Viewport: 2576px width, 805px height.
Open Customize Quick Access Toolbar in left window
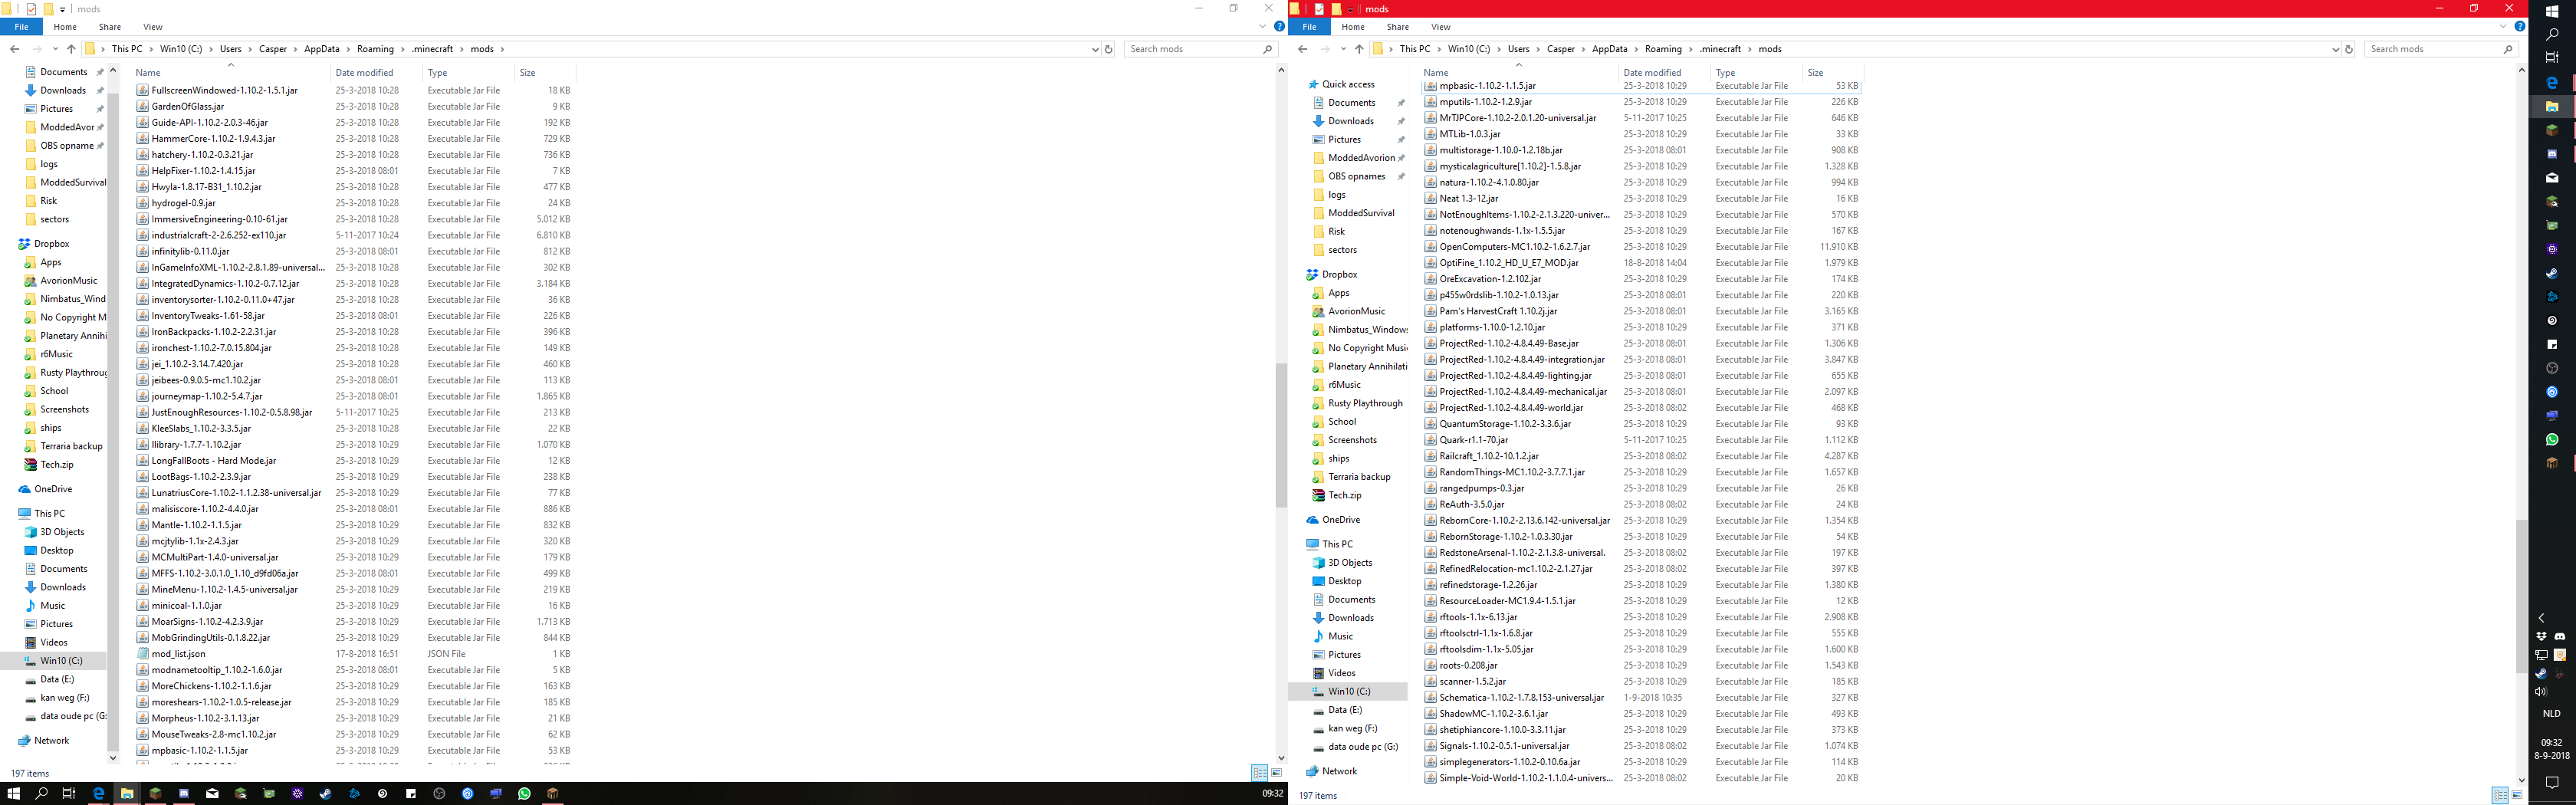point(62,9)
